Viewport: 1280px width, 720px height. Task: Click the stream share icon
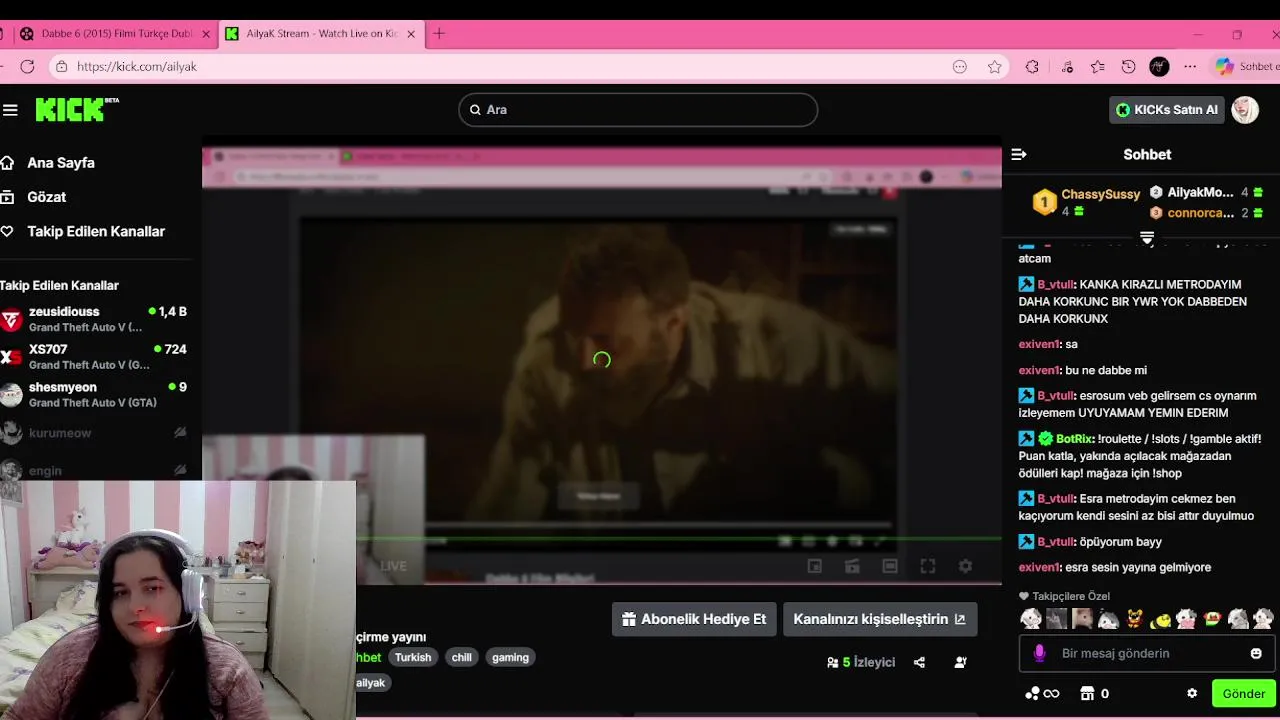(x=919, y=662)
